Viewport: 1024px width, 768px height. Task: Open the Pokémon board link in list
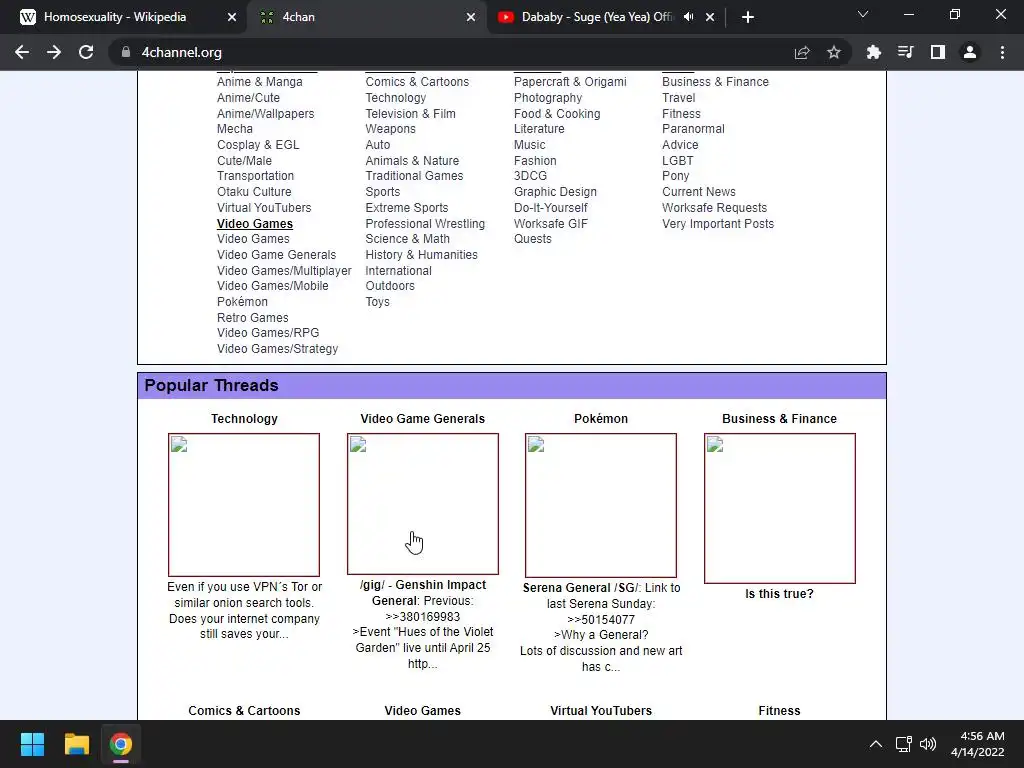242,302
